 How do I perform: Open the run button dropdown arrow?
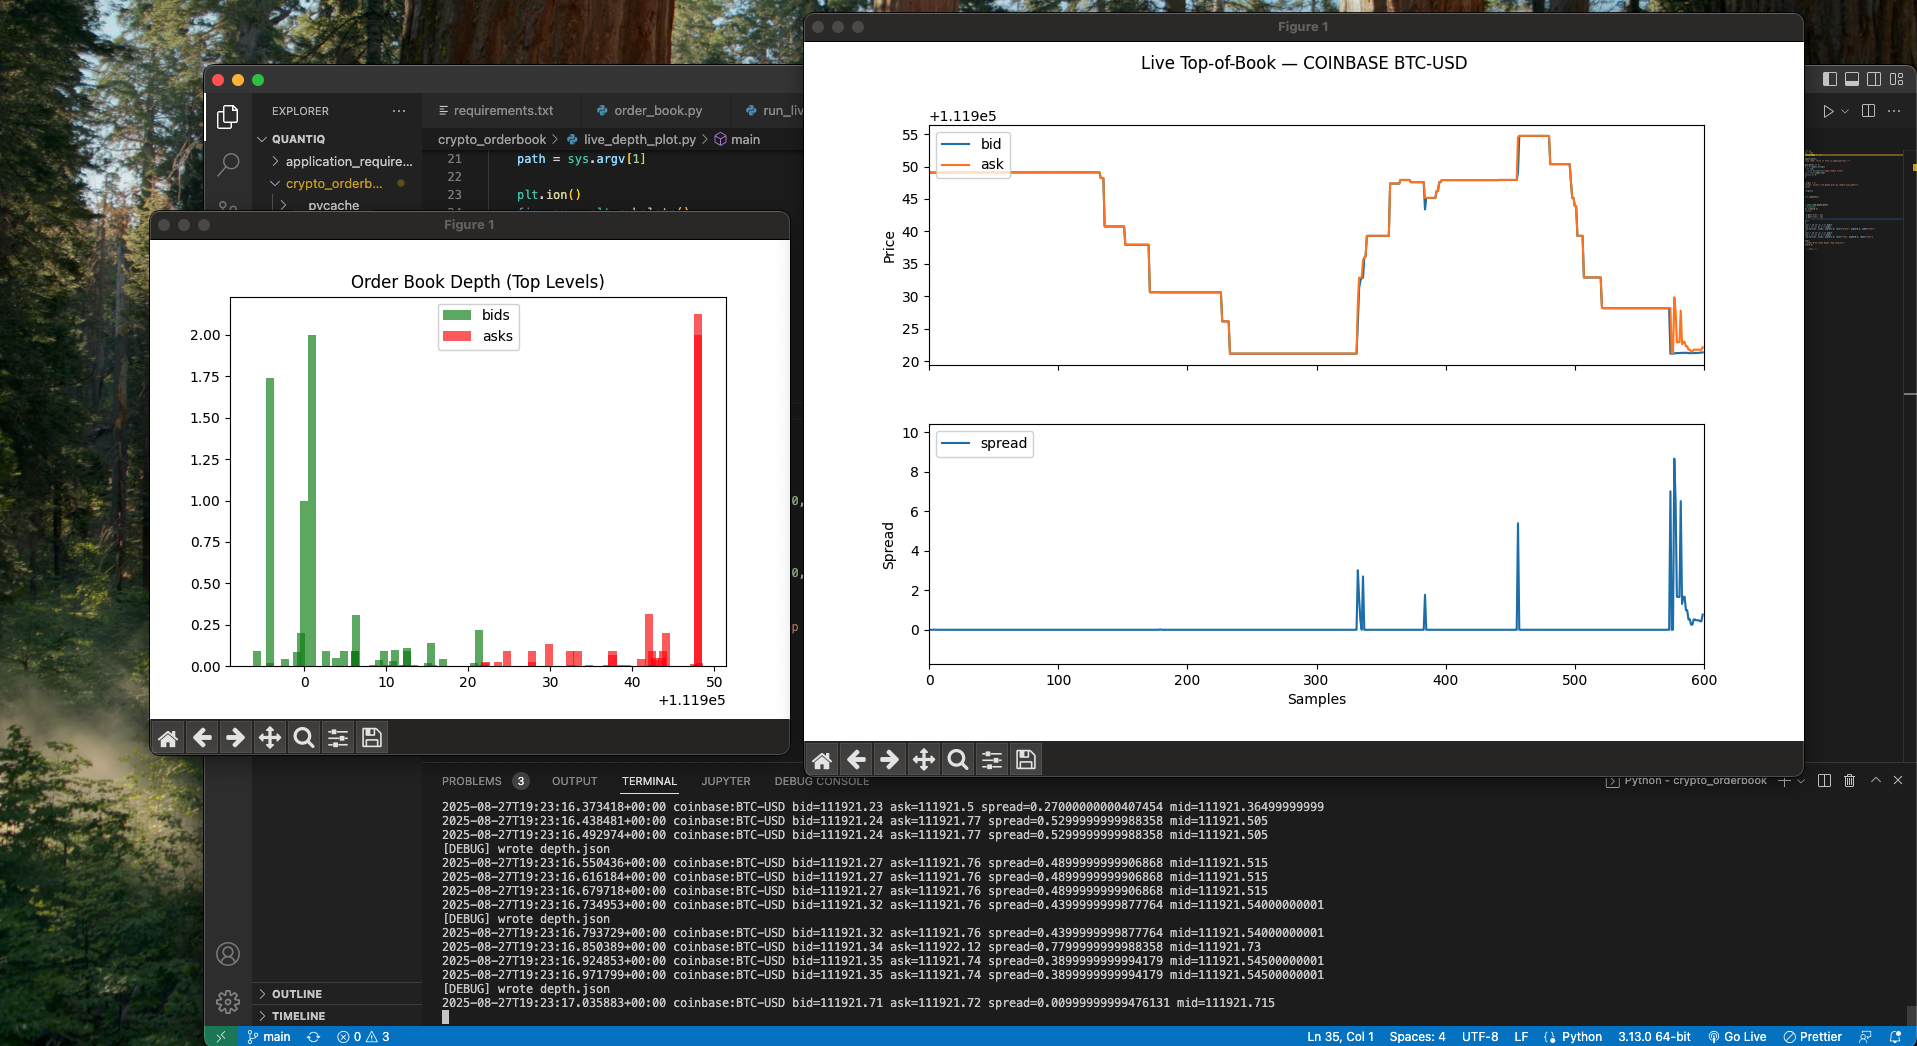tap(1845, 111)
